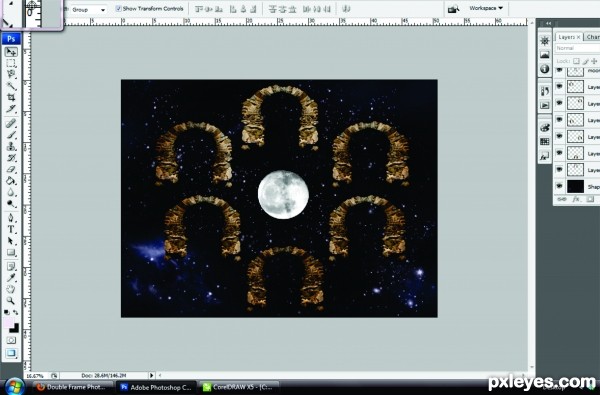Select the Eraser tool
The width and height of the screenshot is (600, 395).
(11, 169)
